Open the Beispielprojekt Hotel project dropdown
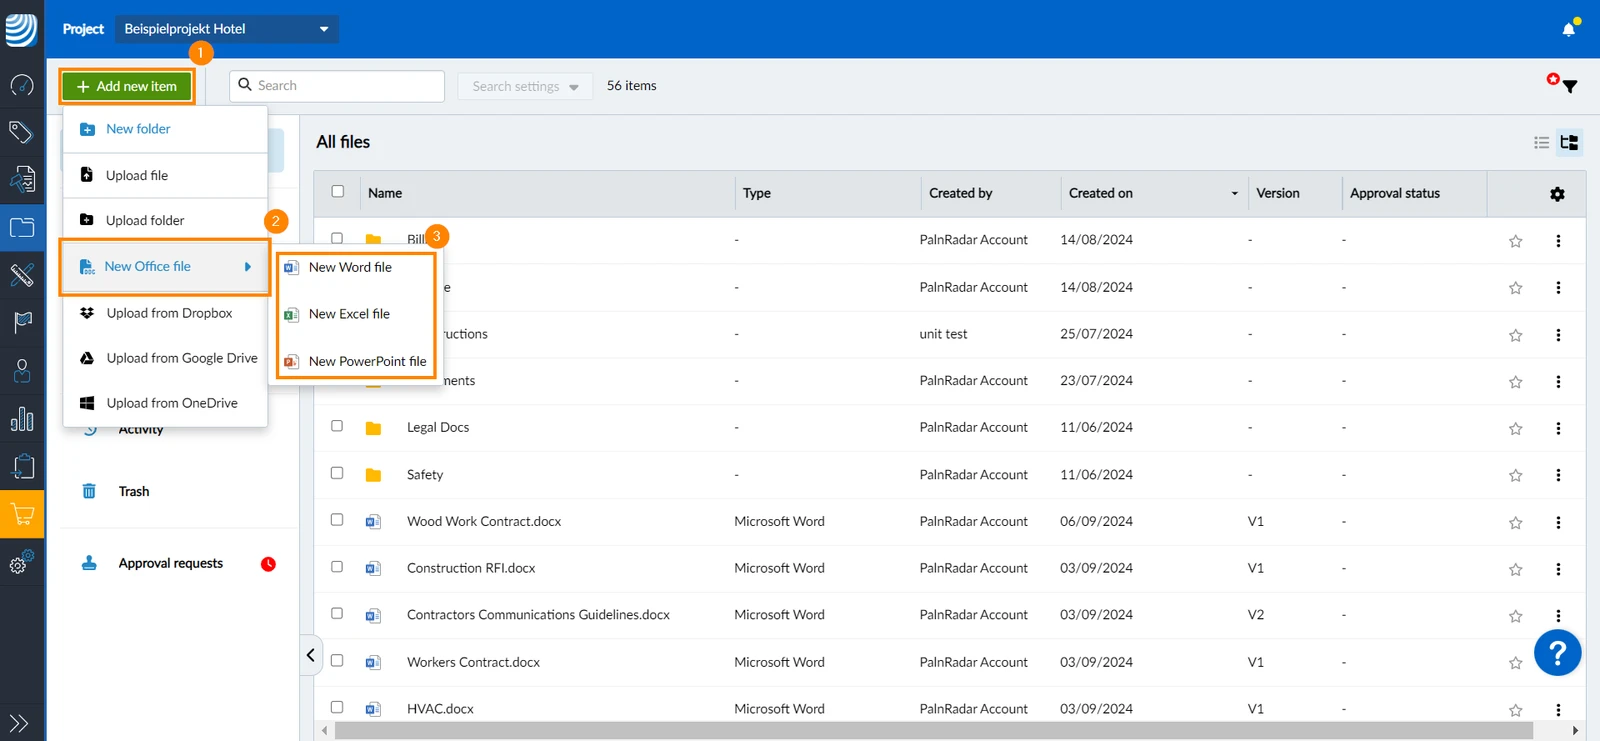1600x741 pixels. click(227, 29)
